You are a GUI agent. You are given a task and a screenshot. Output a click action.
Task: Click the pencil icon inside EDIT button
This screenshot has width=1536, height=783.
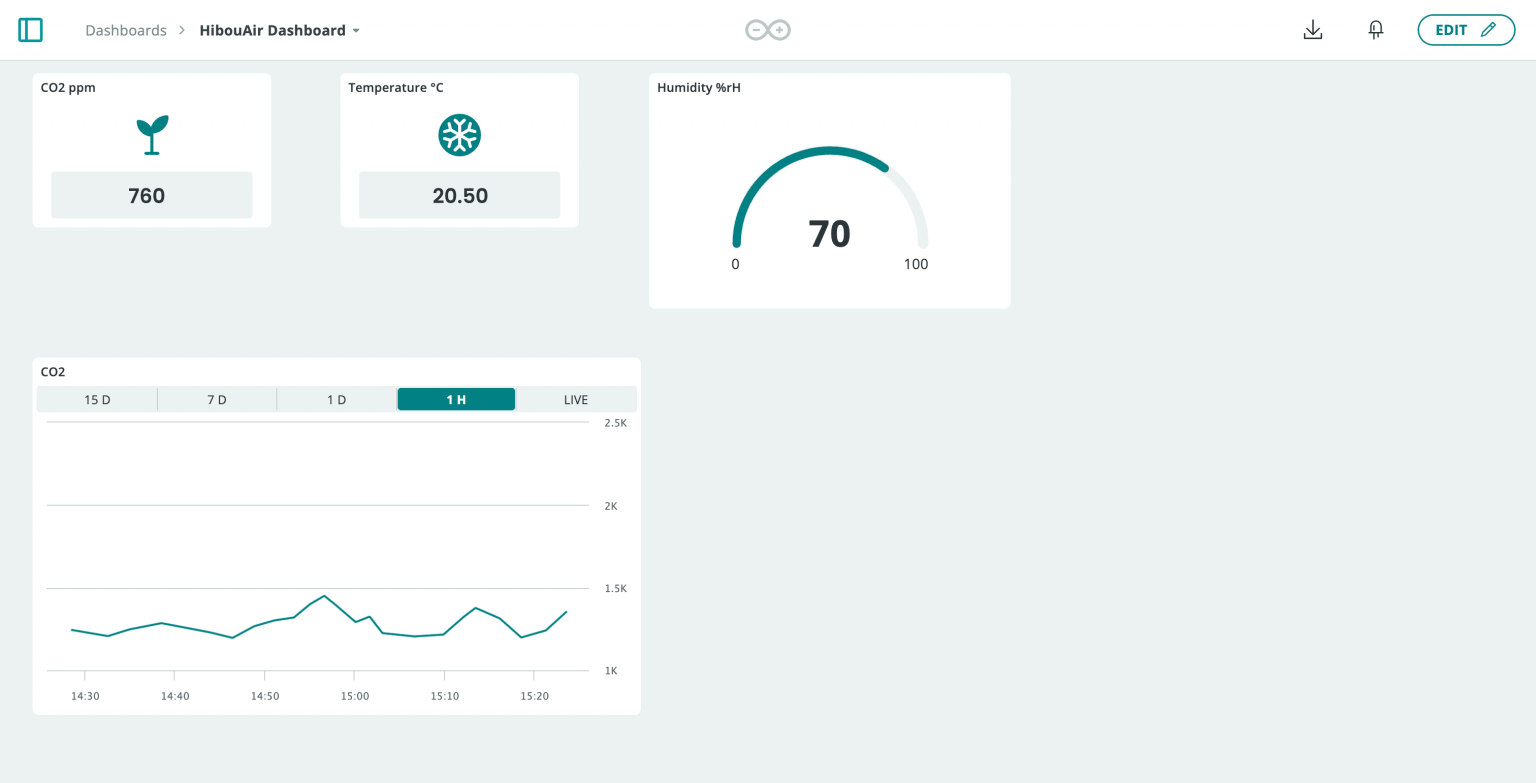tap(1487, 29)
